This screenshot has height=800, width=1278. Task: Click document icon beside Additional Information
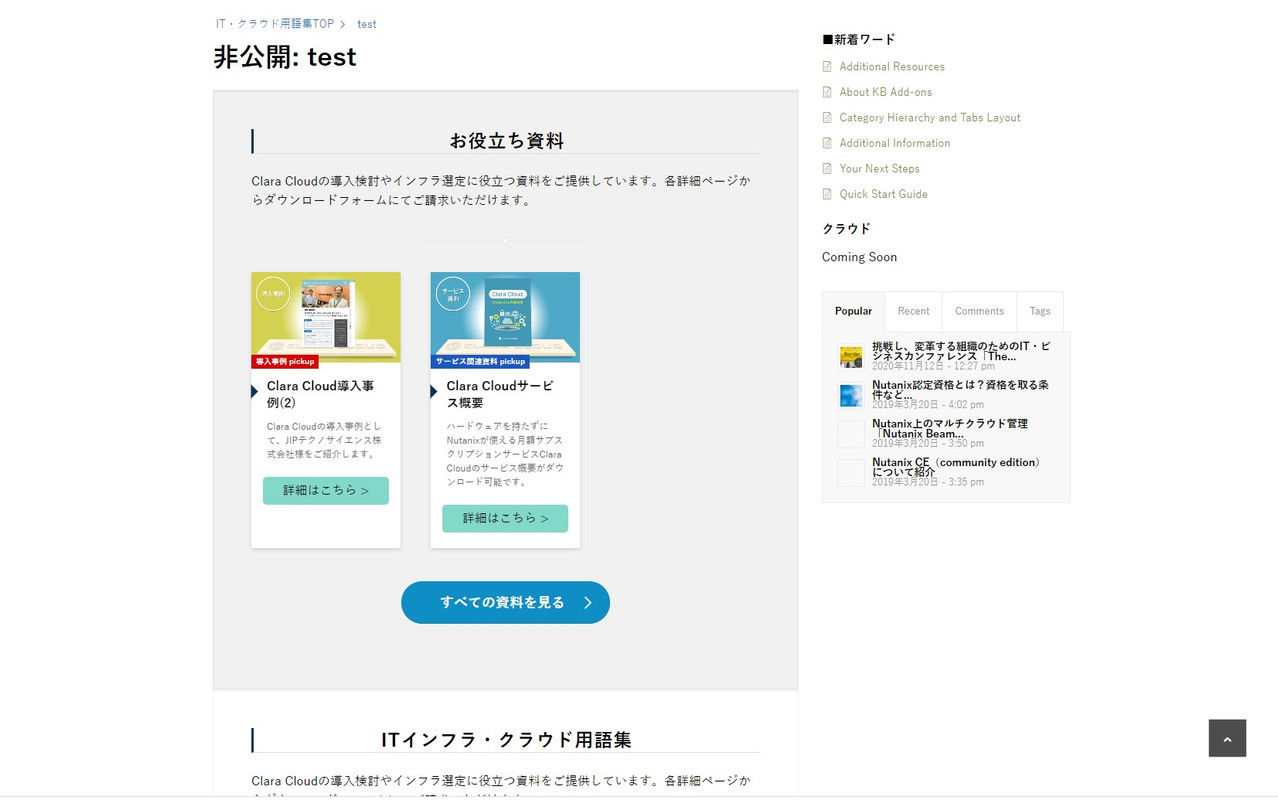point(827,143)
